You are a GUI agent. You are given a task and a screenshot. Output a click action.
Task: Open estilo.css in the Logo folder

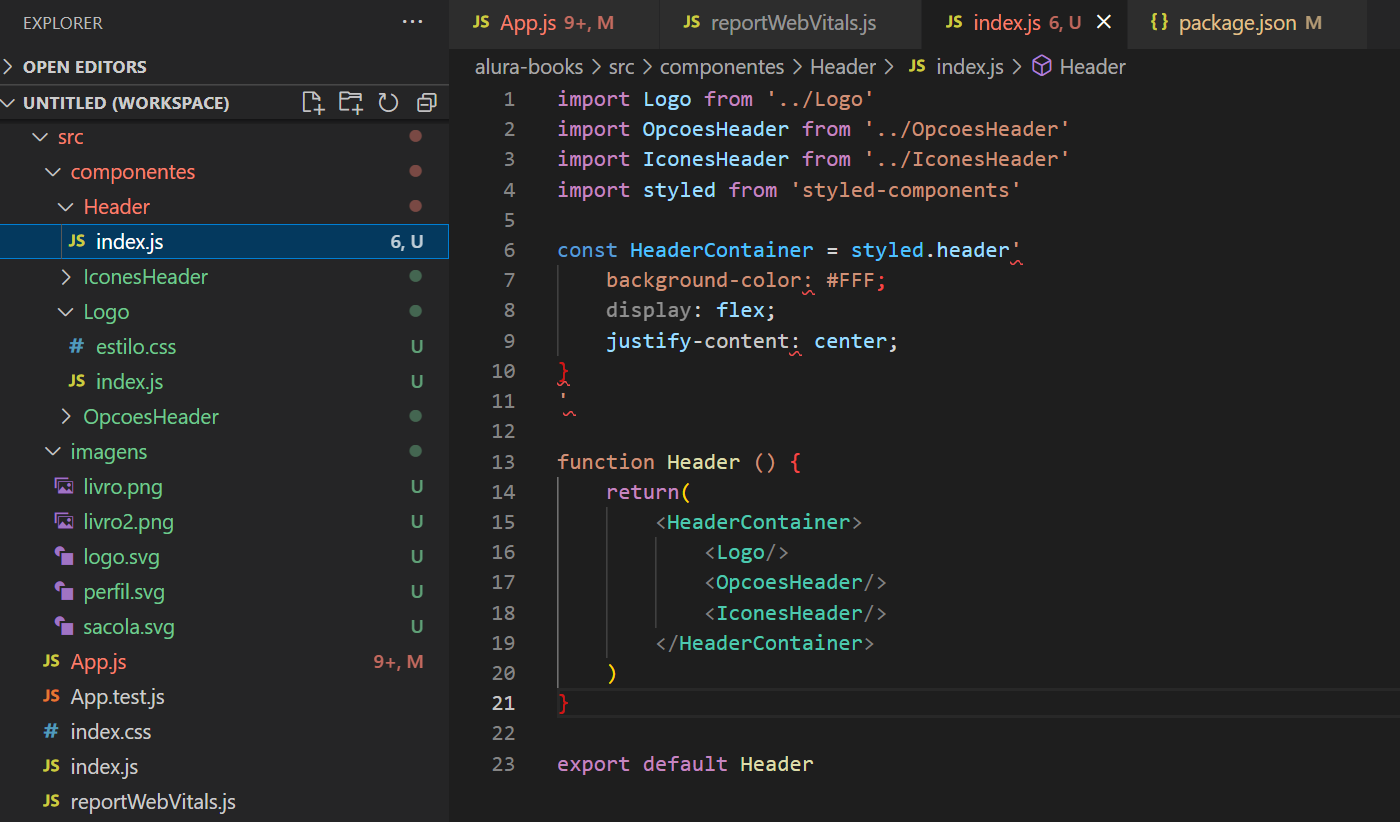[x=224, y=347]
